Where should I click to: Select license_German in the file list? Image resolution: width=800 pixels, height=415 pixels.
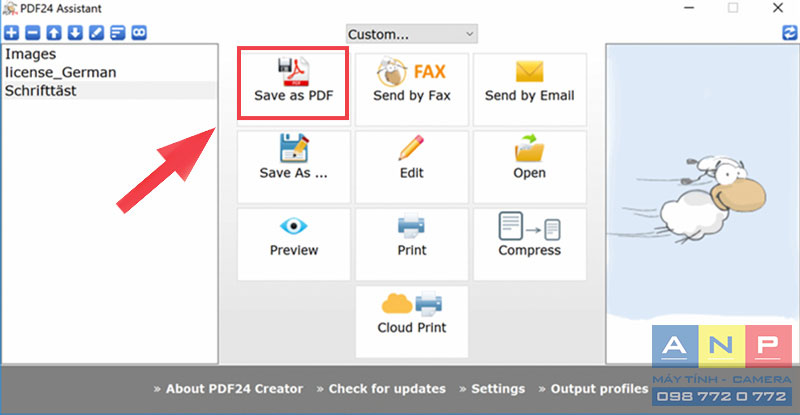[110, 72]
